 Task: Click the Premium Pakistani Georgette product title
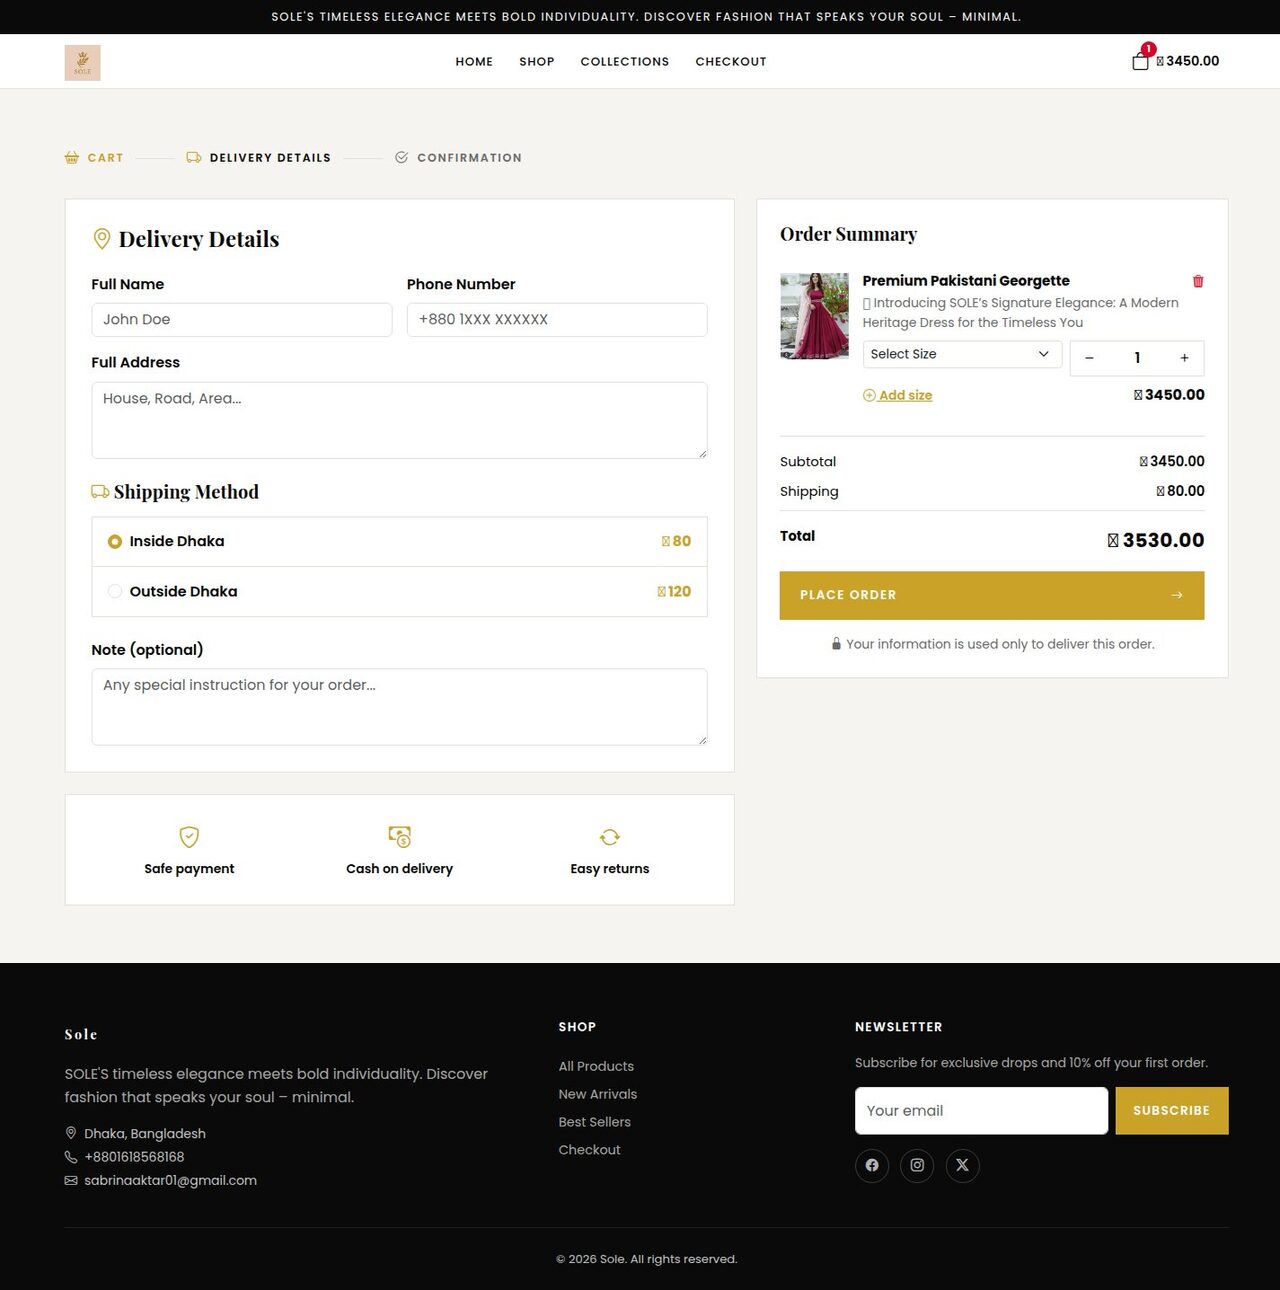click(x=966, y=281)
